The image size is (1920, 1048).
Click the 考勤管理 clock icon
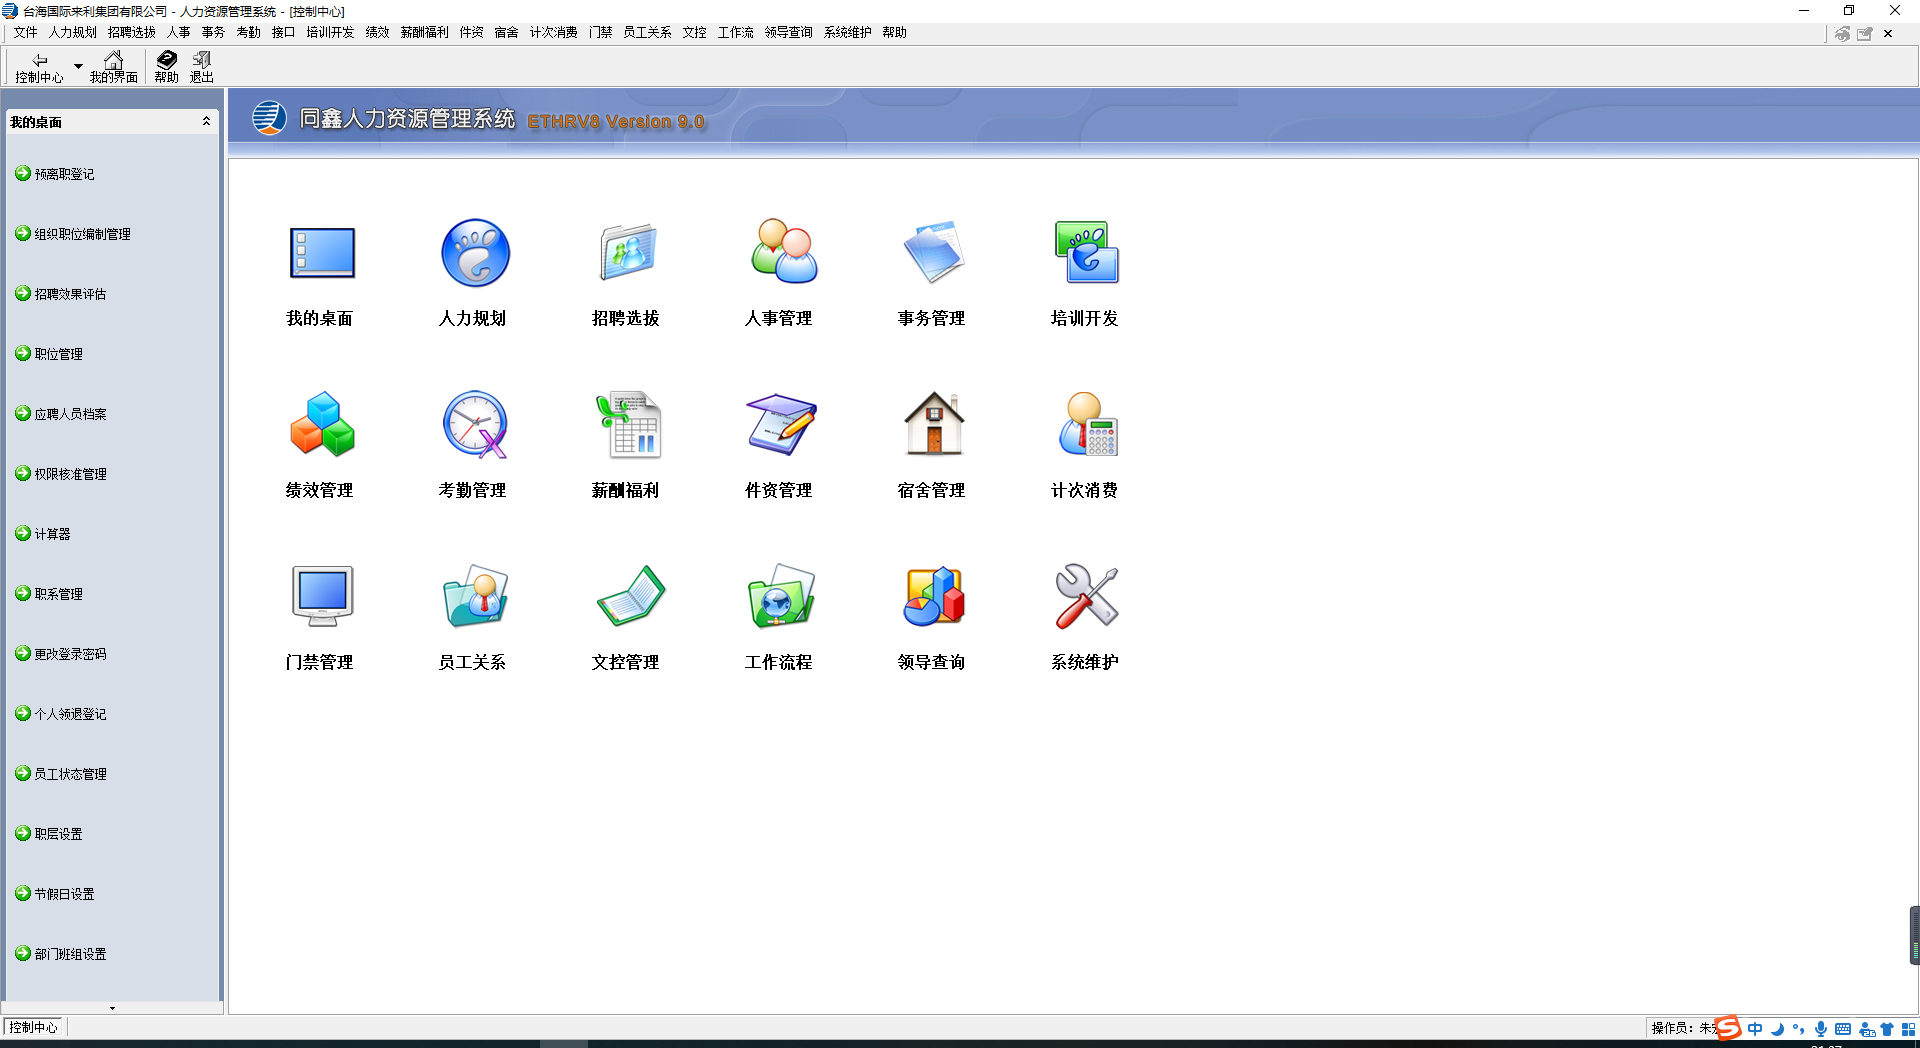pos(475,425)
